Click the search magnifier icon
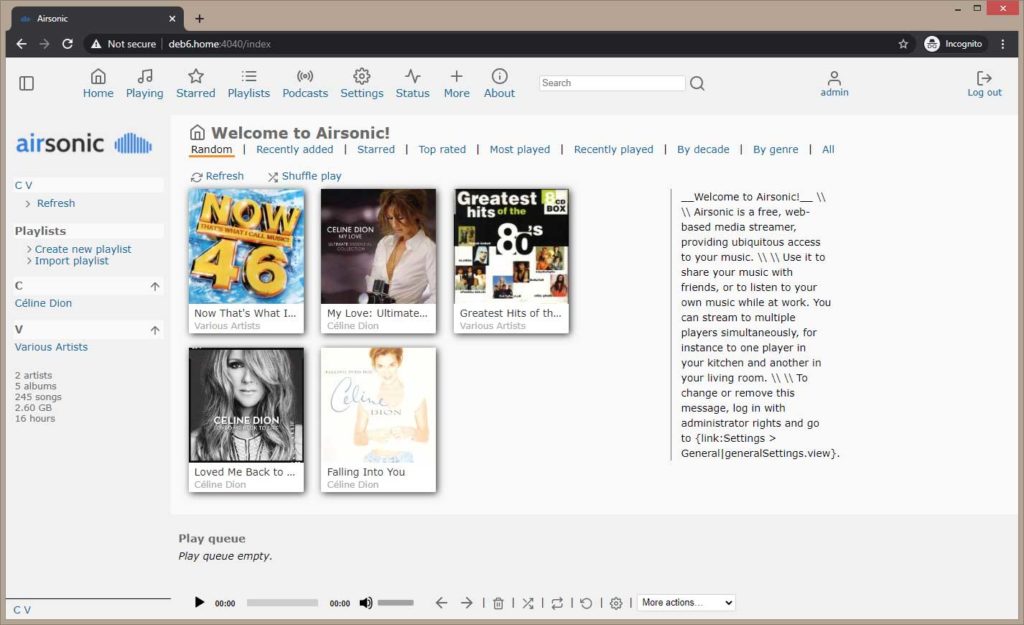The height and width of the screenshot is (625, 1024). [697, 84]
